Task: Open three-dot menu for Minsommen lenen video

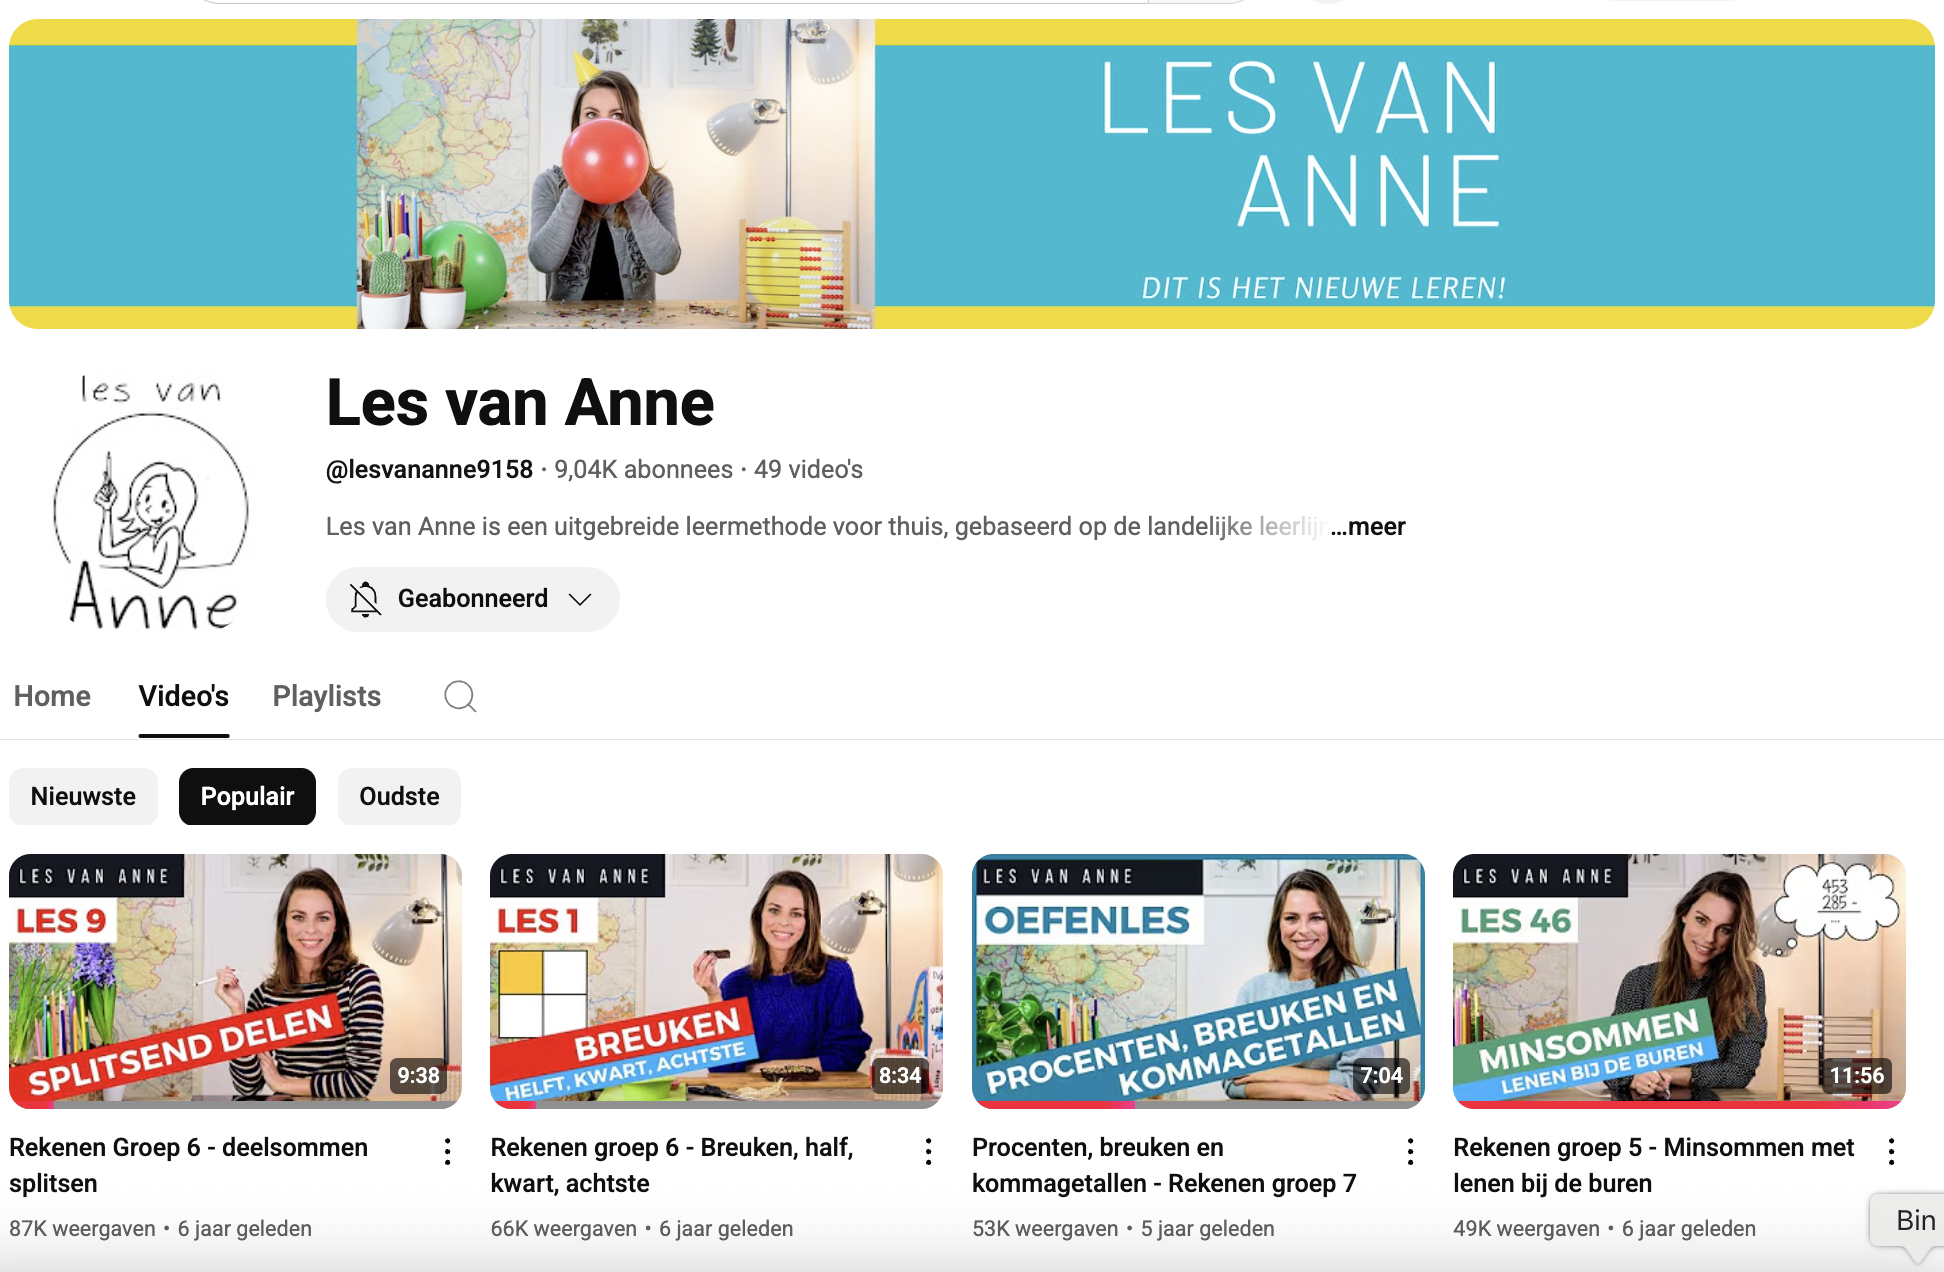Action: (x=1891, y=1152)
